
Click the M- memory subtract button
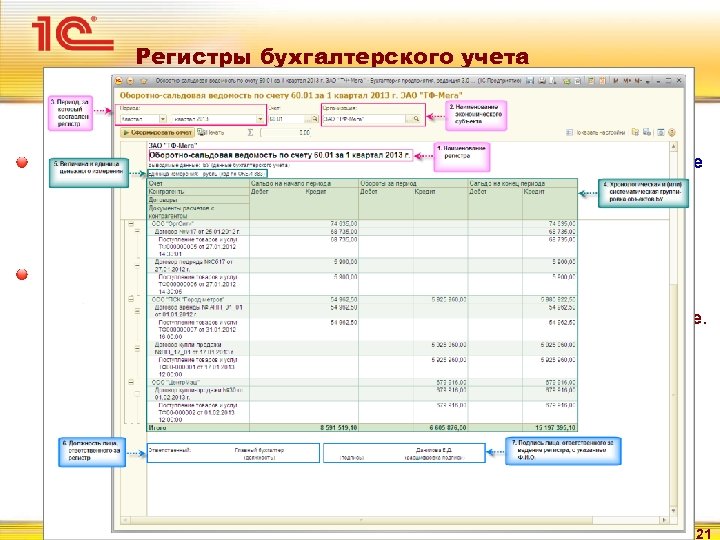638,81
